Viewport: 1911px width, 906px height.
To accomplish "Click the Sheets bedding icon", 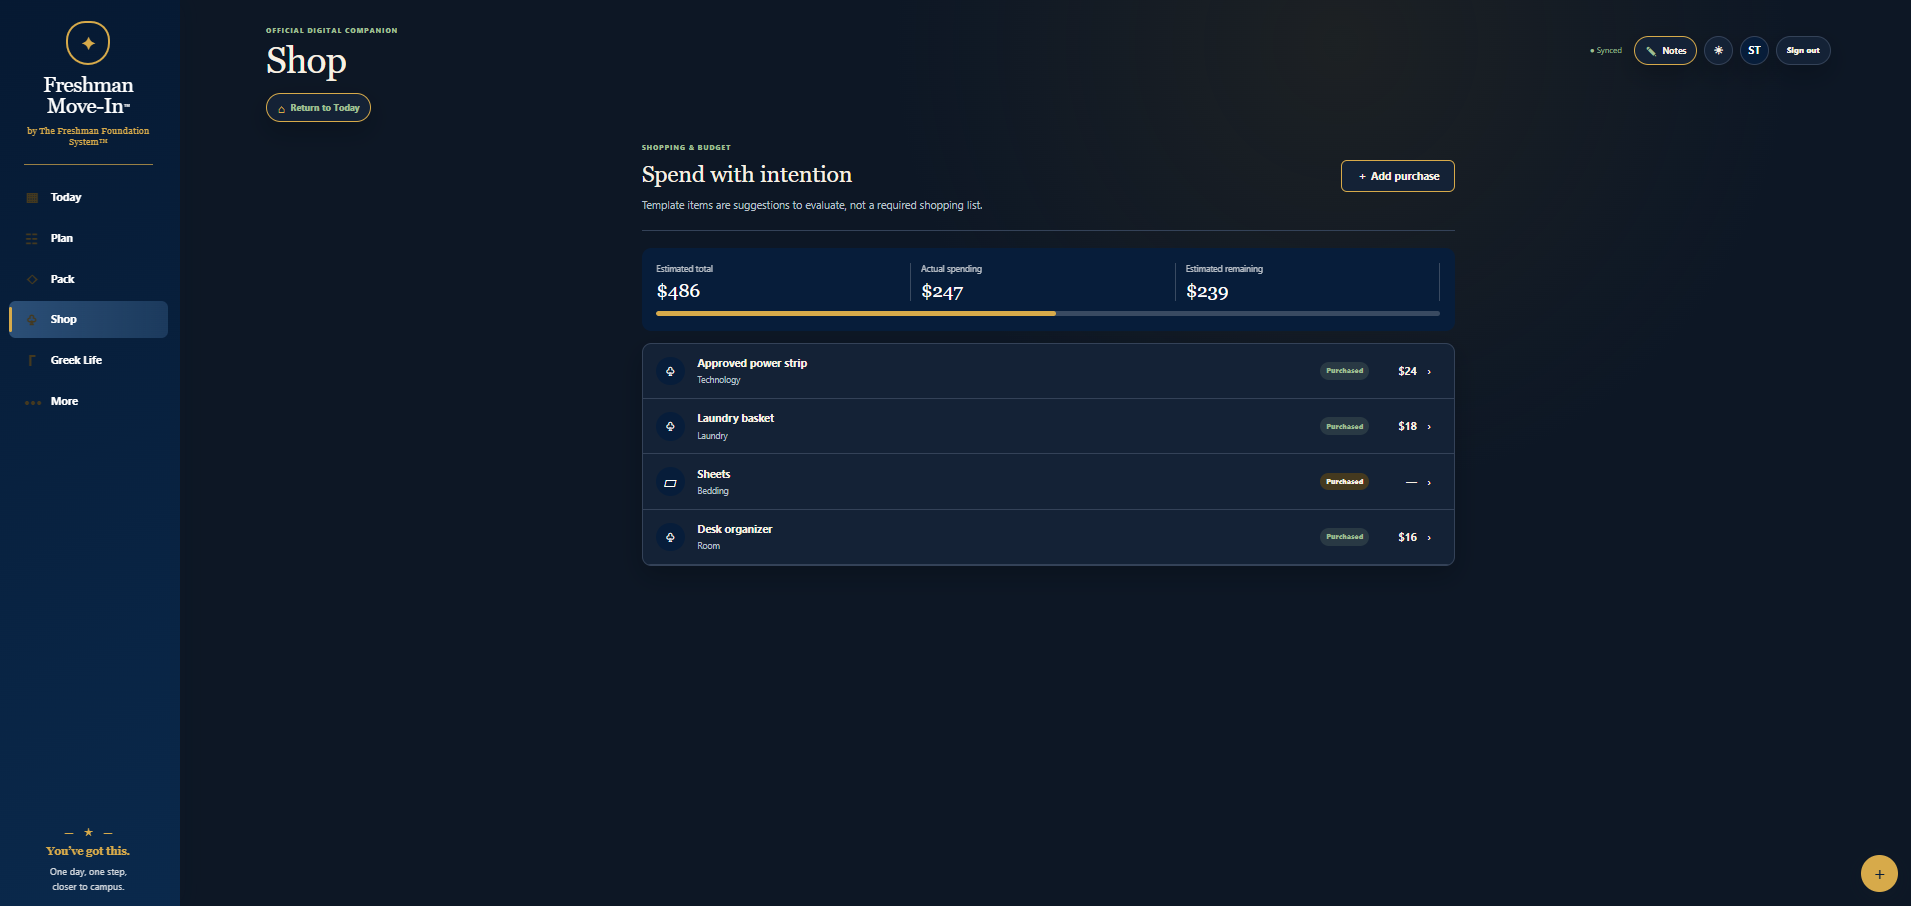I will pos(670,482).
